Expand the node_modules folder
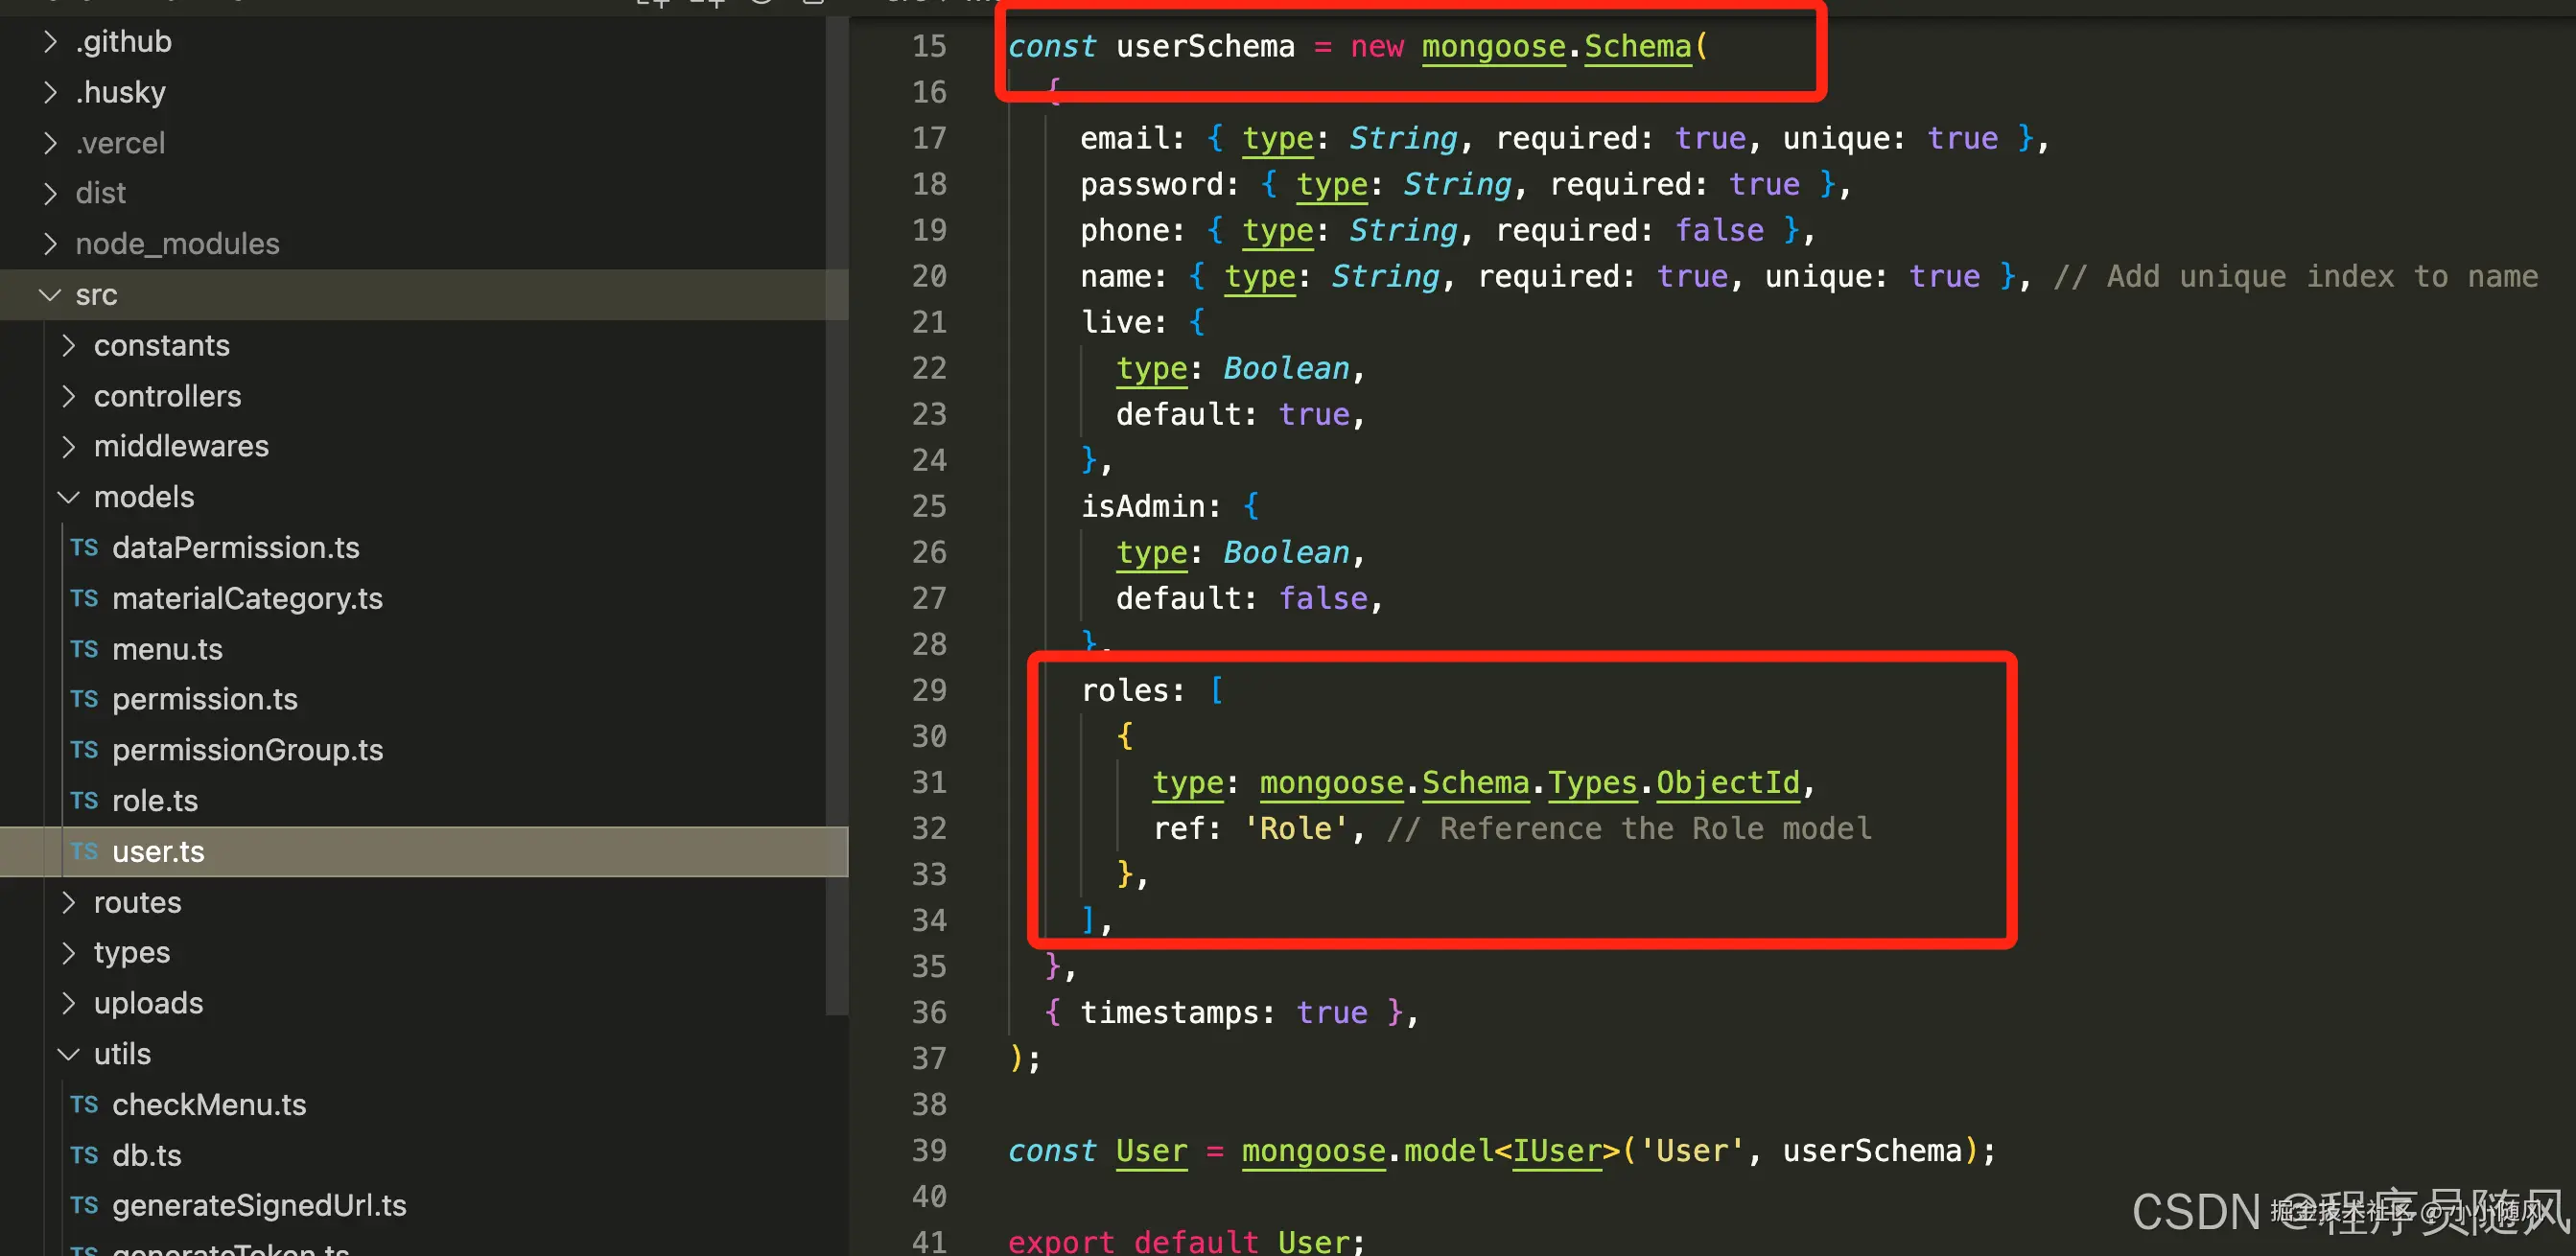Image resolution: width=2576 pixels, height=1256 pixels. 50,244
